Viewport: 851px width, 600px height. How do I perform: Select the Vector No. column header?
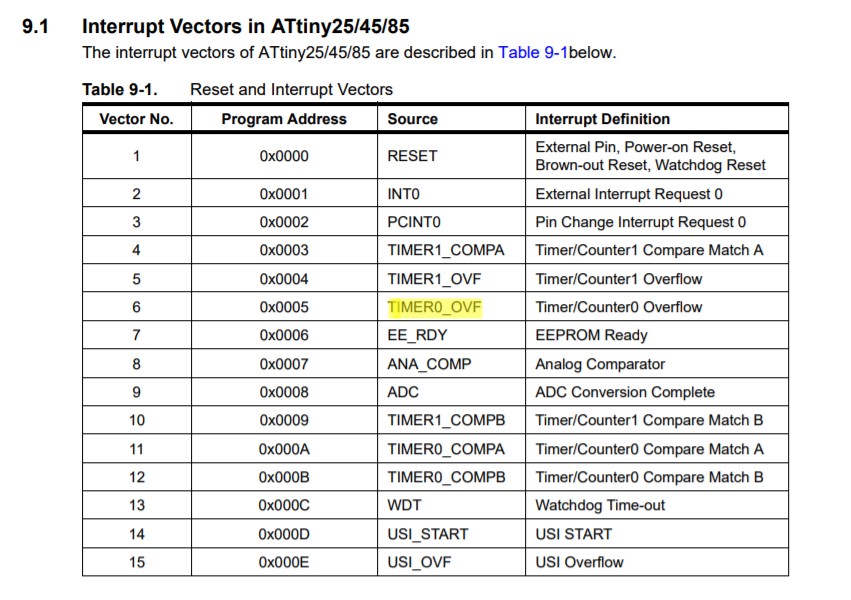[136, 119]
